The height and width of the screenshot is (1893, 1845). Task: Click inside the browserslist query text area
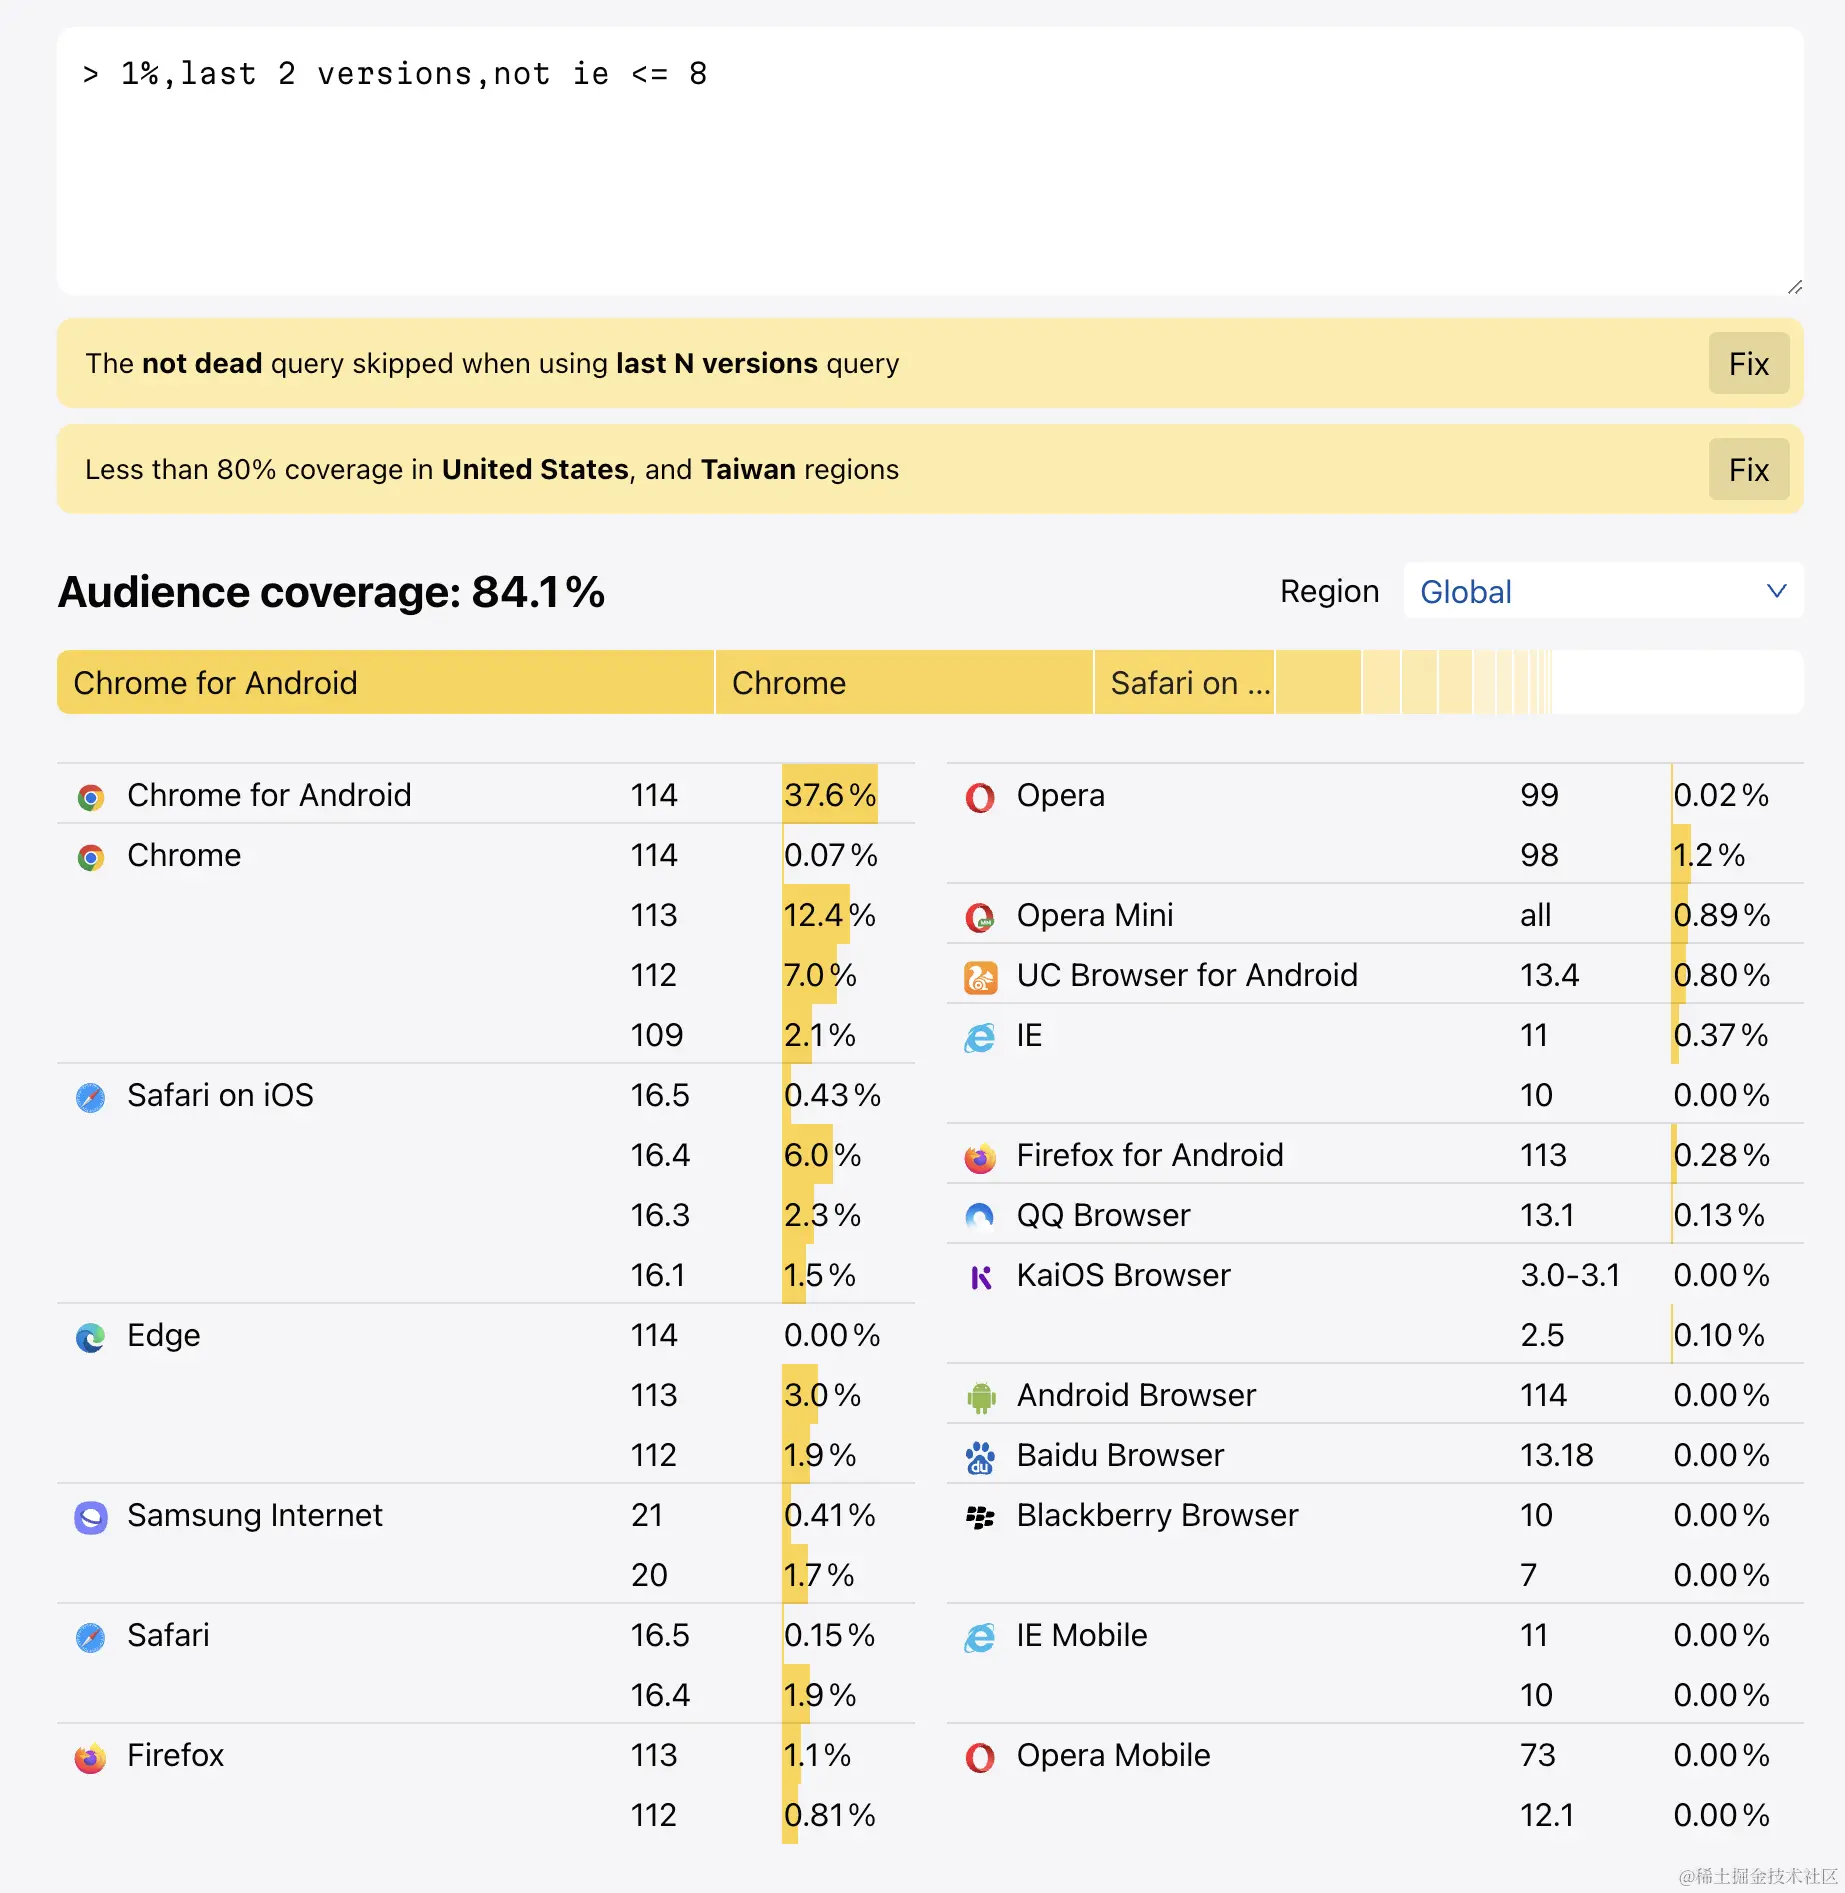pos(928,160)
